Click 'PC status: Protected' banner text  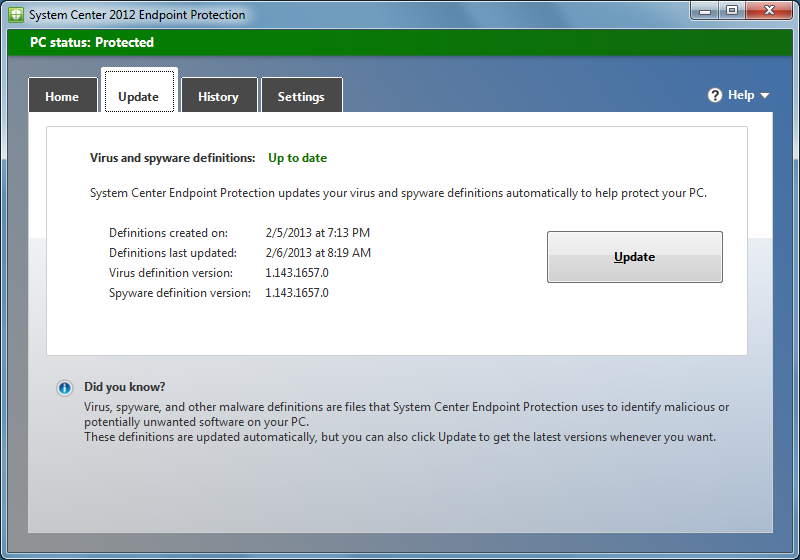[x=92, y=42]
